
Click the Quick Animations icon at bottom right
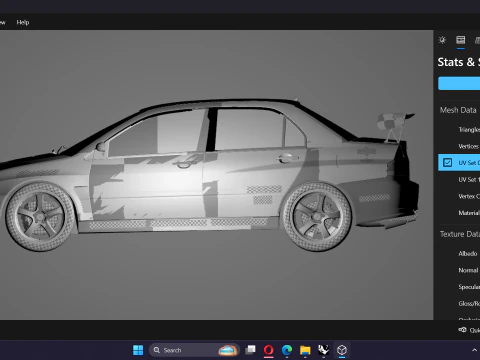(x=463, y=330)
